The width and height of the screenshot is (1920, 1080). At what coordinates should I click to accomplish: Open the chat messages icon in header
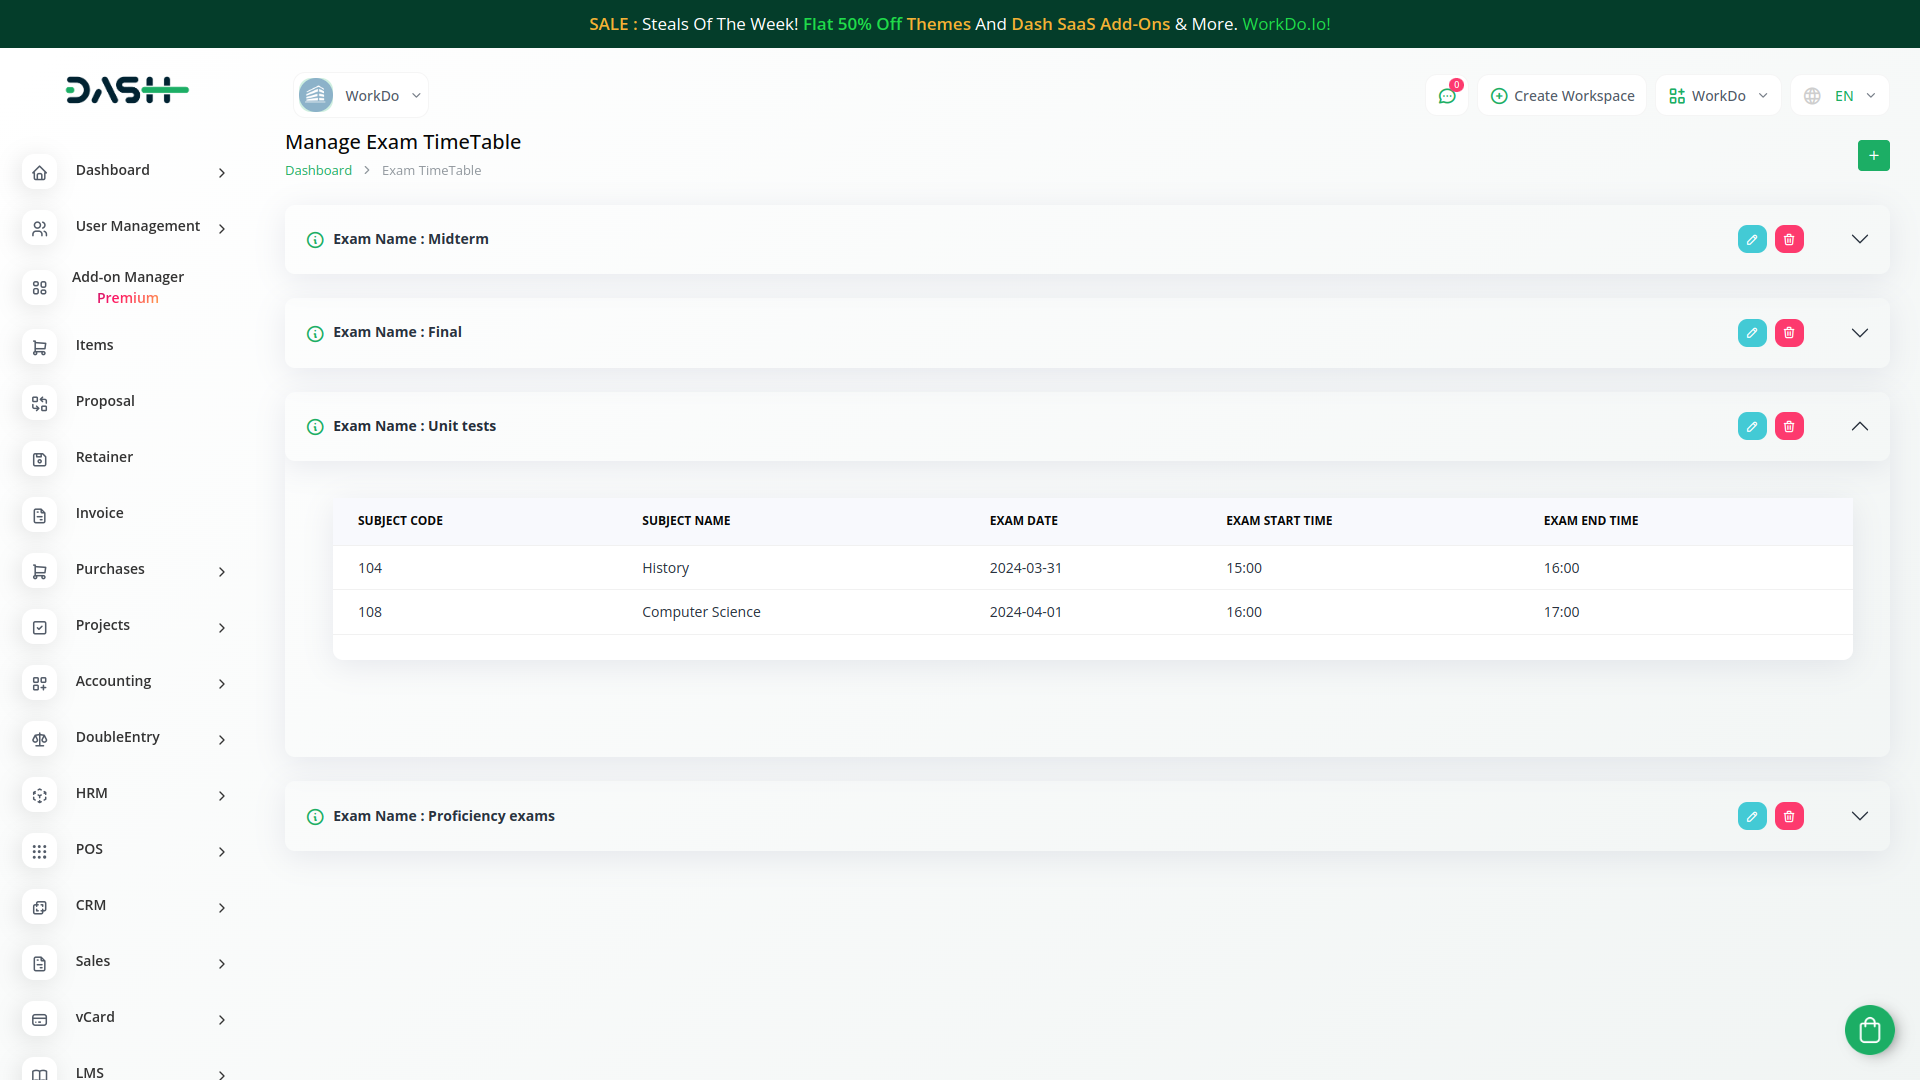coord(1446,96)
